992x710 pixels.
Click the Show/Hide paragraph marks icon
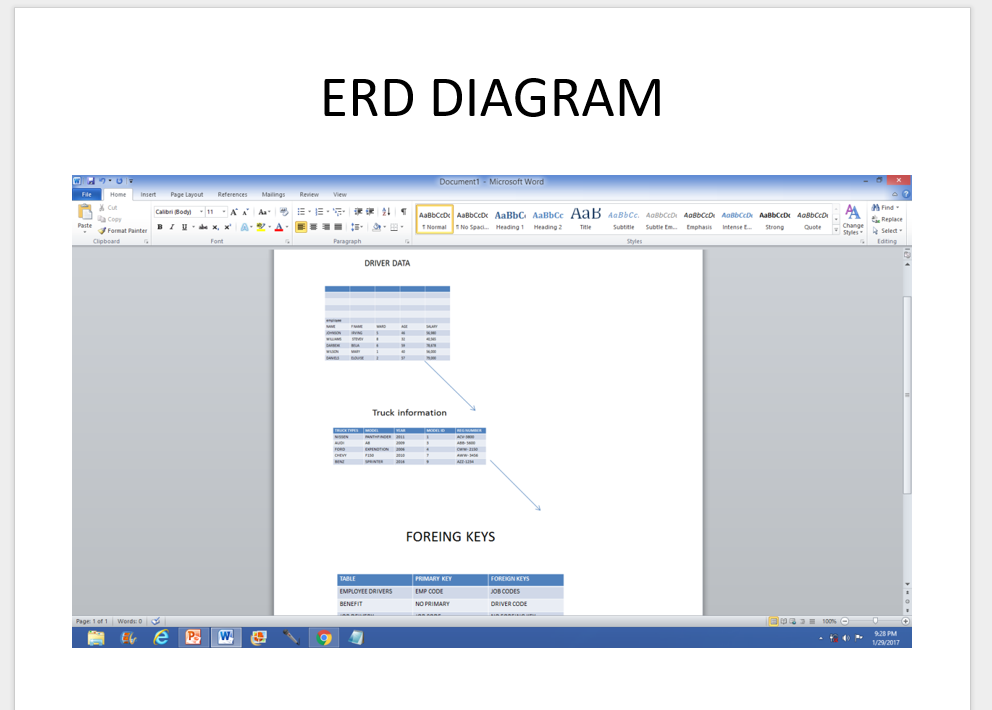403,212
